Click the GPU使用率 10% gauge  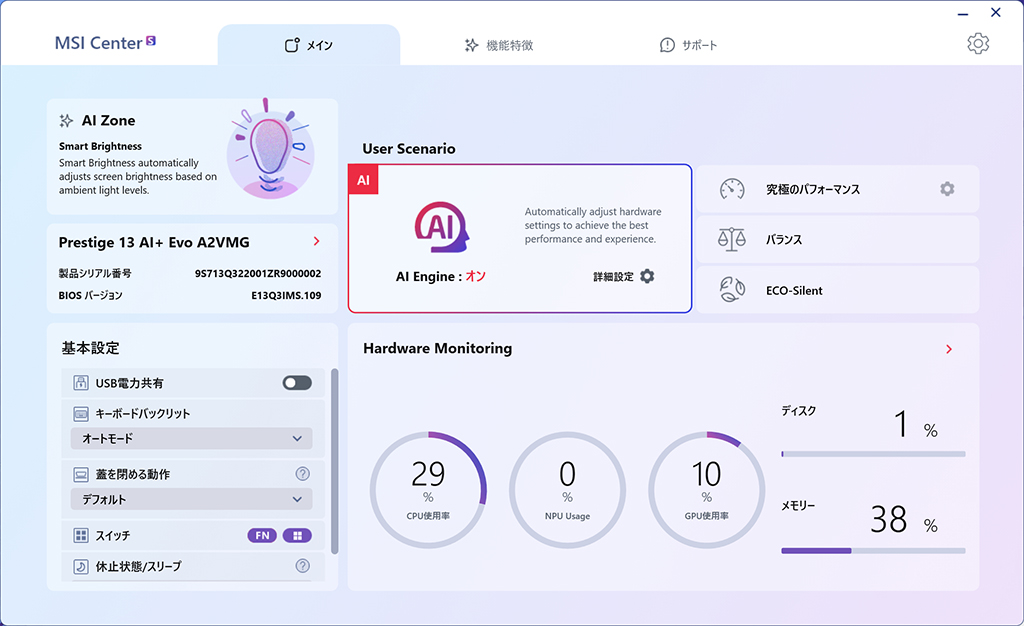pyautogui.click(x=707, y=490)
